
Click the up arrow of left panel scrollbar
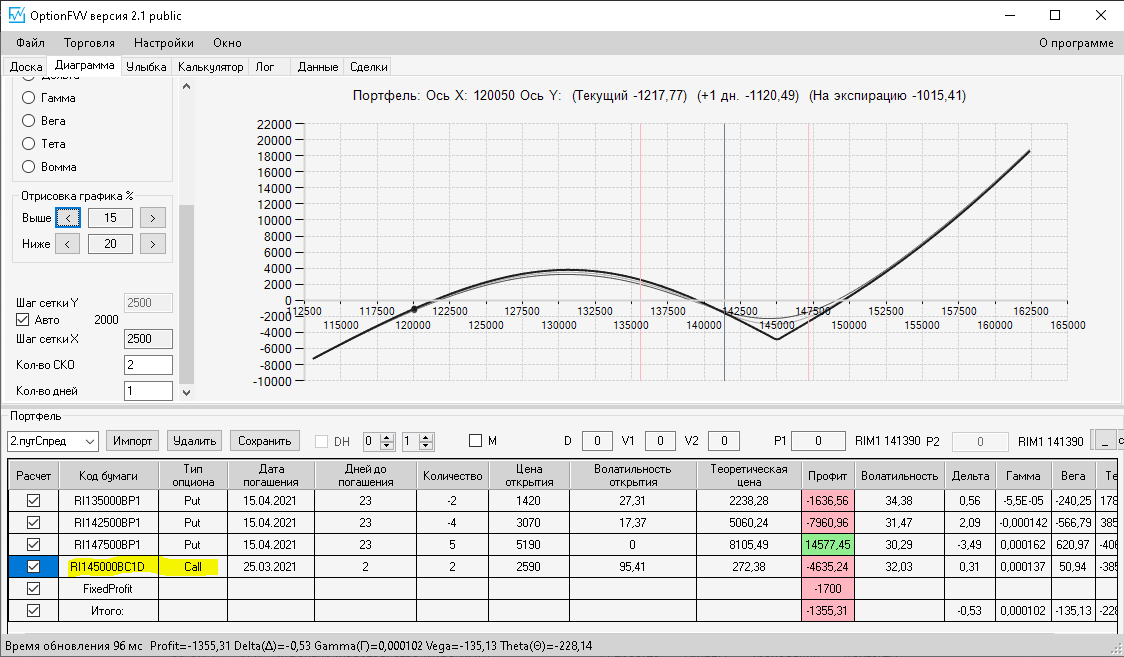(186, 86)
